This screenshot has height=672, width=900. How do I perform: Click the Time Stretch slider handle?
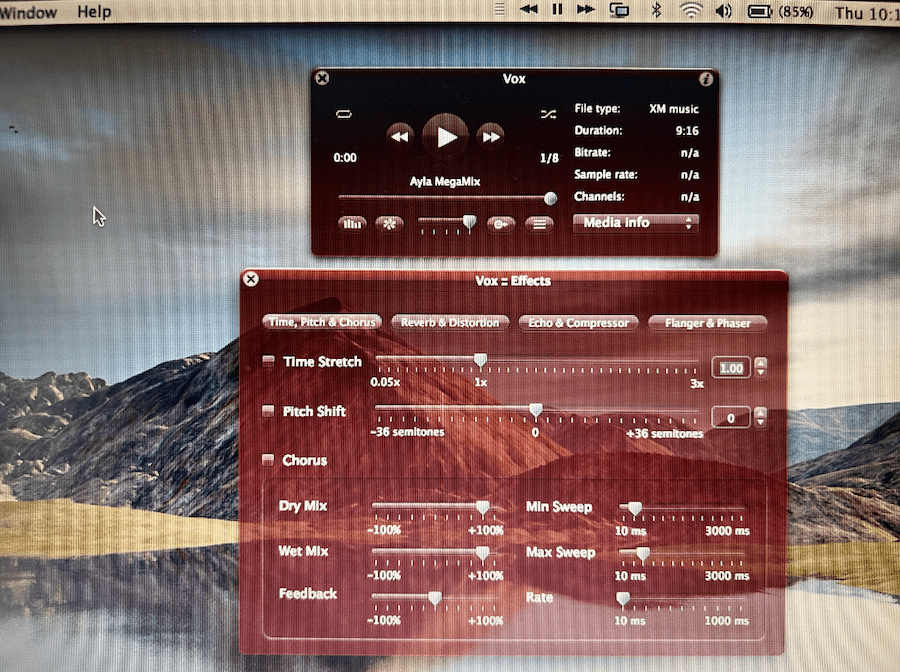[480, 360]
